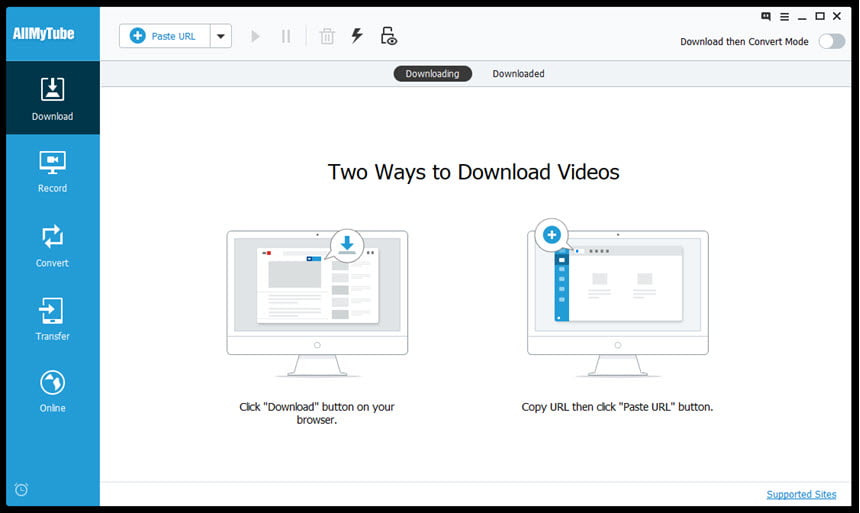This screenshot has height=513, width=860.
Task: Toggle Download then Convert Mode switch
Action: click(x=831, y=41)
